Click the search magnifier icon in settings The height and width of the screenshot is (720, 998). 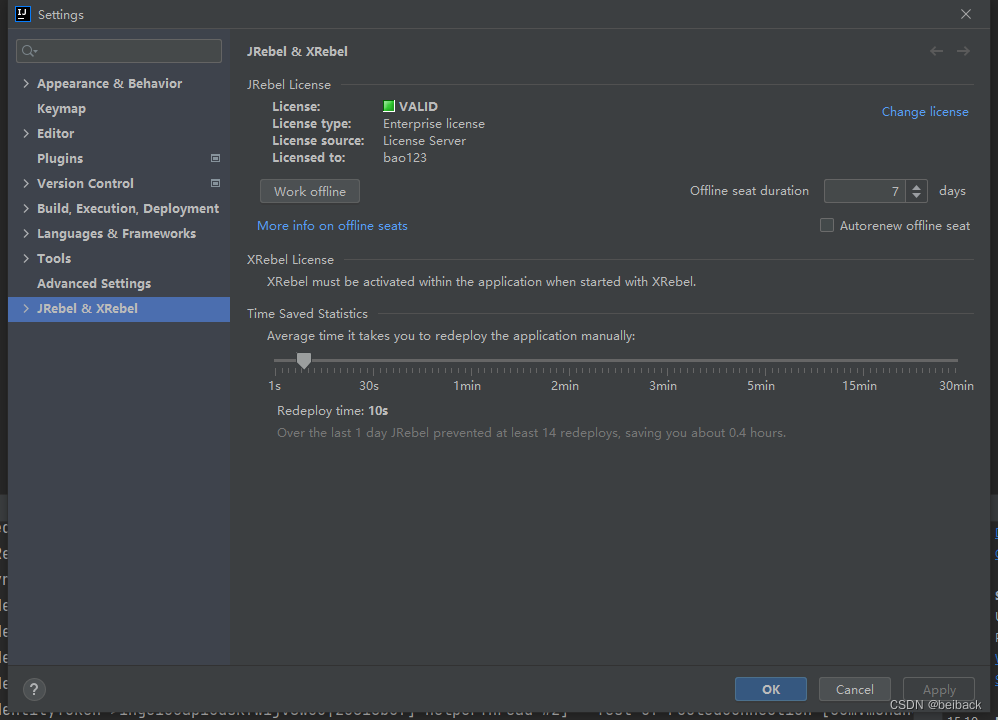pyautogui.click(x=29, y=51)
